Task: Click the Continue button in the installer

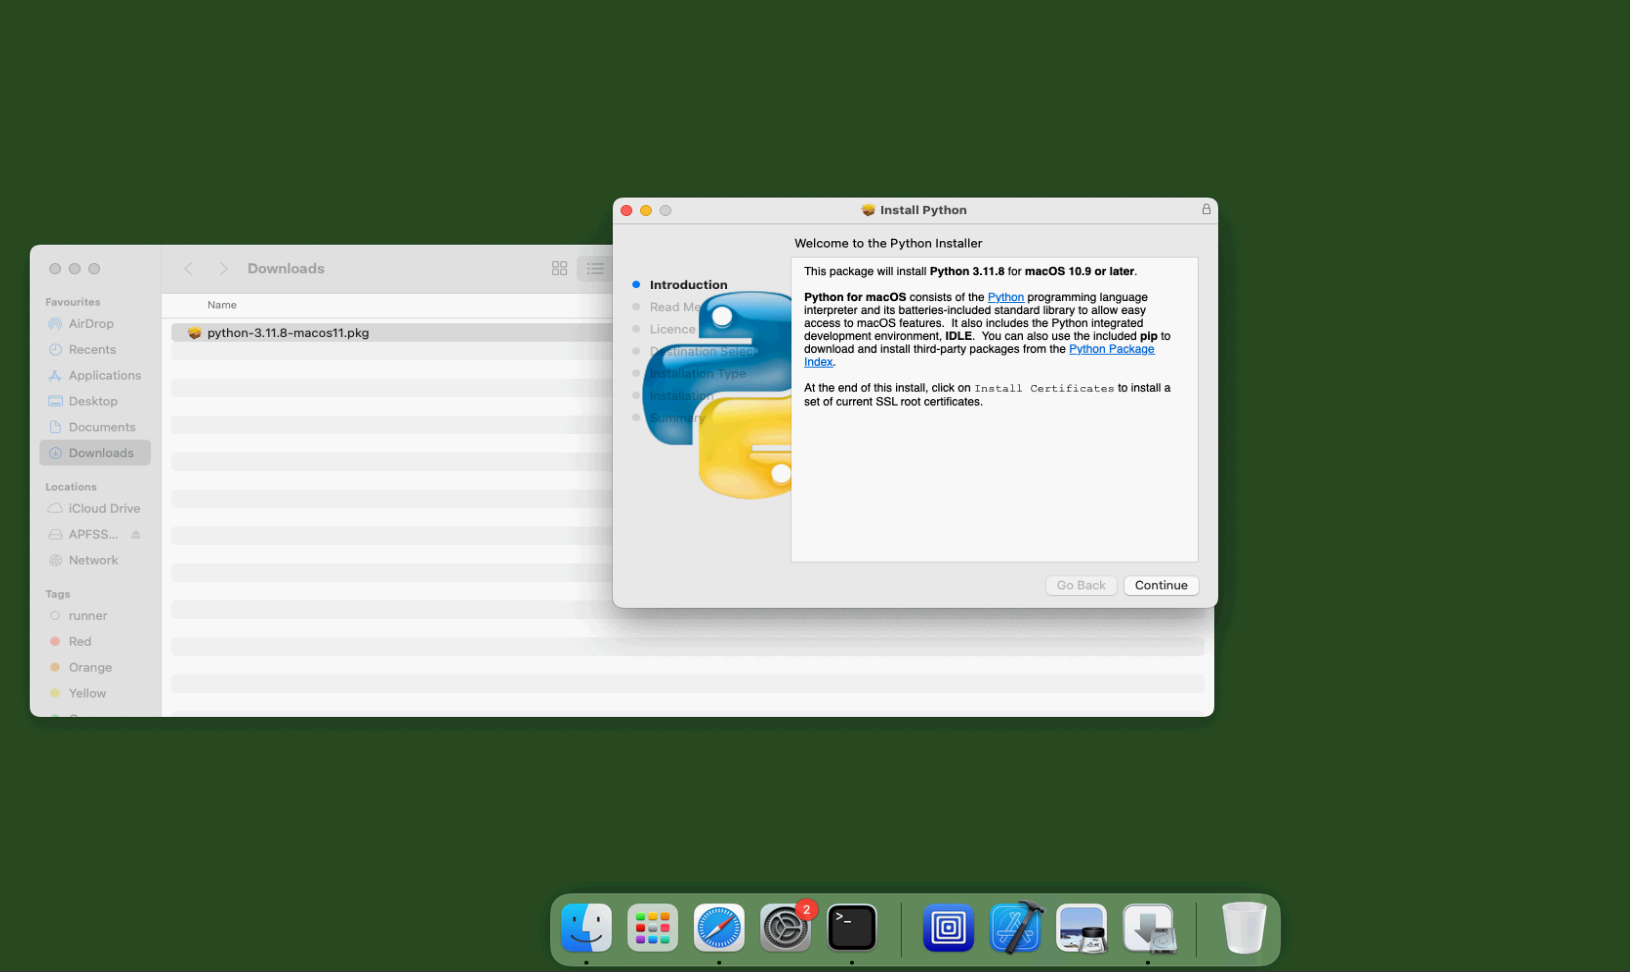Action: click(x=1160, y=585)
